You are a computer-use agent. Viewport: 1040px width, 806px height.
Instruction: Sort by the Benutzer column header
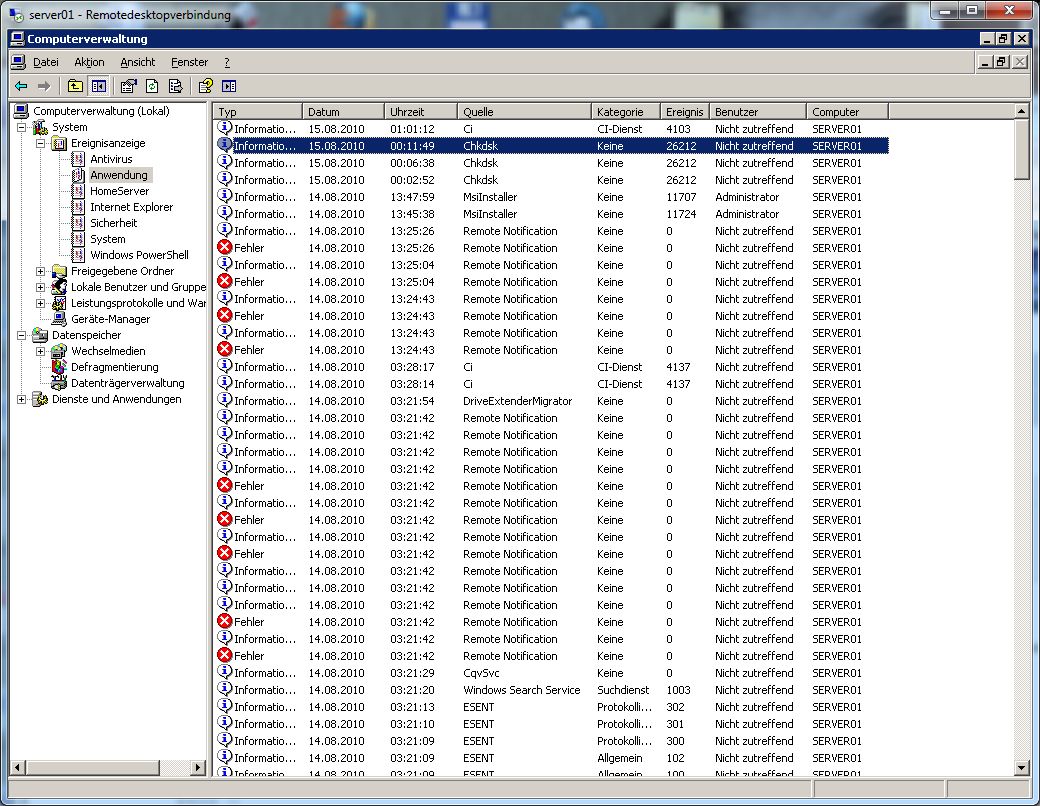tap(758, 111)
